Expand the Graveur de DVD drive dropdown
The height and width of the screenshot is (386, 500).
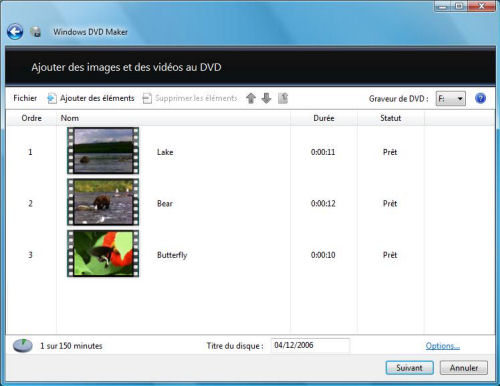click(x=451, y=99)
